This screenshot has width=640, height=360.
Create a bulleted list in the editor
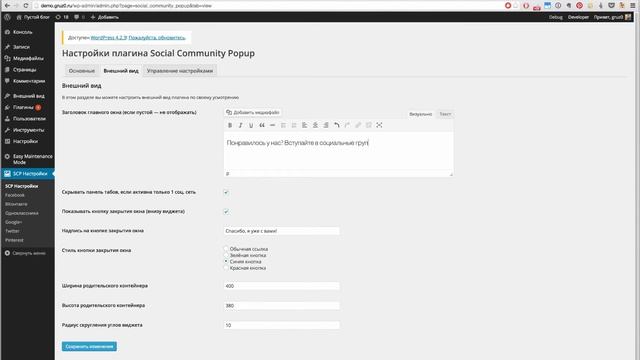pyautogui.click(x=283, y=125)
